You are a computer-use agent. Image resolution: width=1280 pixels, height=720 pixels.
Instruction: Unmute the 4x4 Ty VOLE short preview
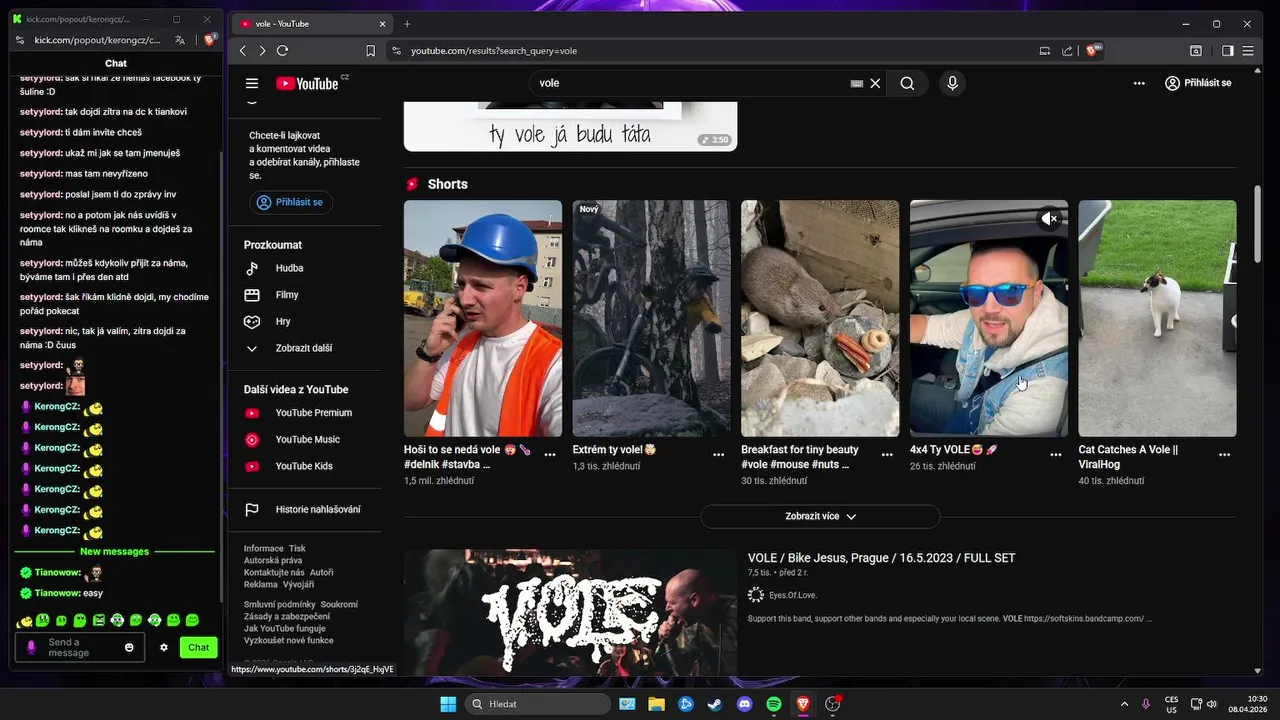[1049, 218]
